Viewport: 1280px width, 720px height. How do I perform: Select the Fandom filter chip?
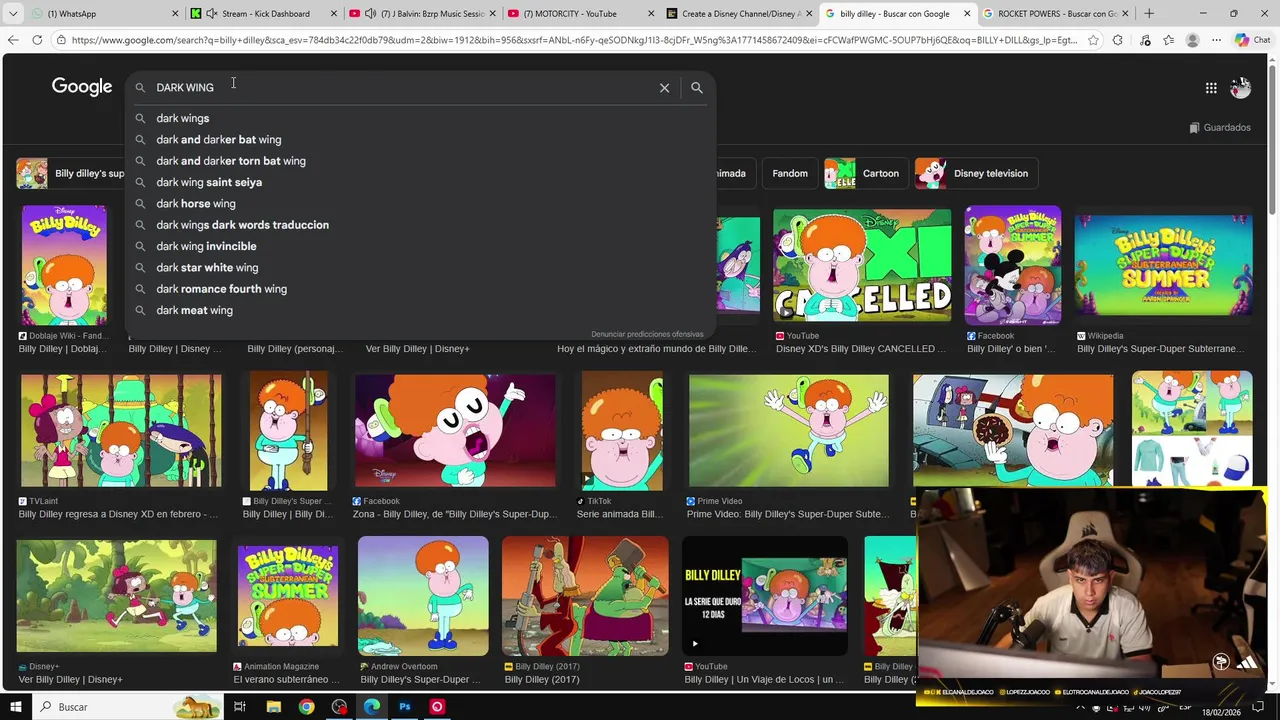click(x=790, y=173)
